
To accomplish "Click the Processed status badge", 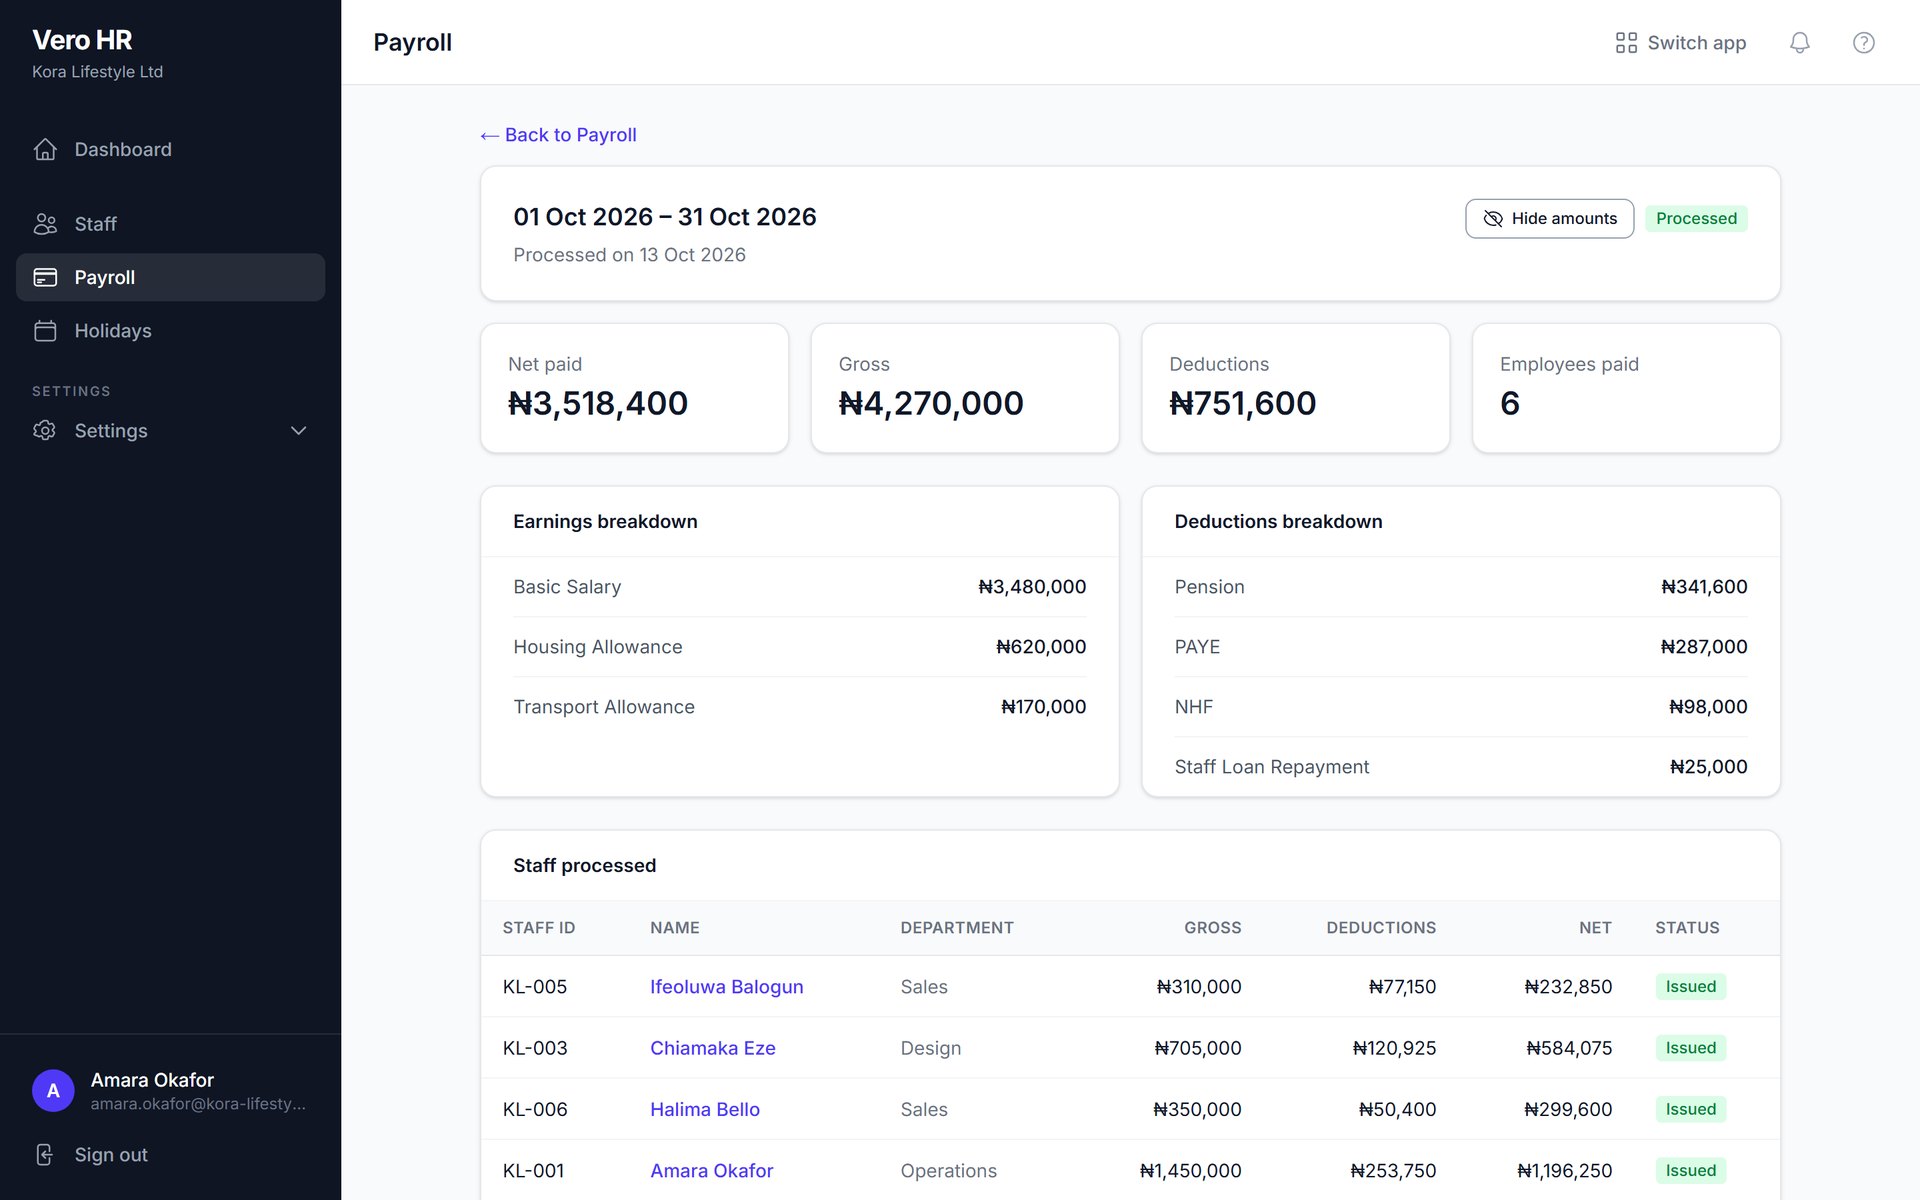I will (1696, 219).
